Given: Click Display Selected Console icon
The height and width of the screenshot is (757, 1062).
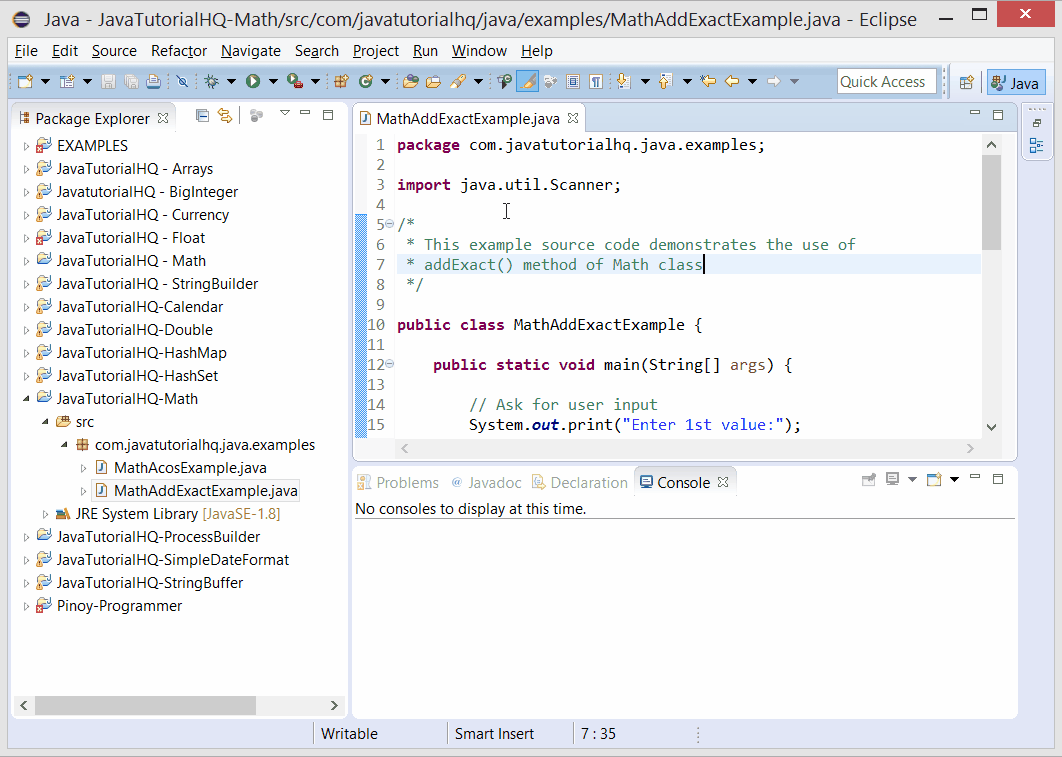Looking at the screenshot, I should coord(893,480).
